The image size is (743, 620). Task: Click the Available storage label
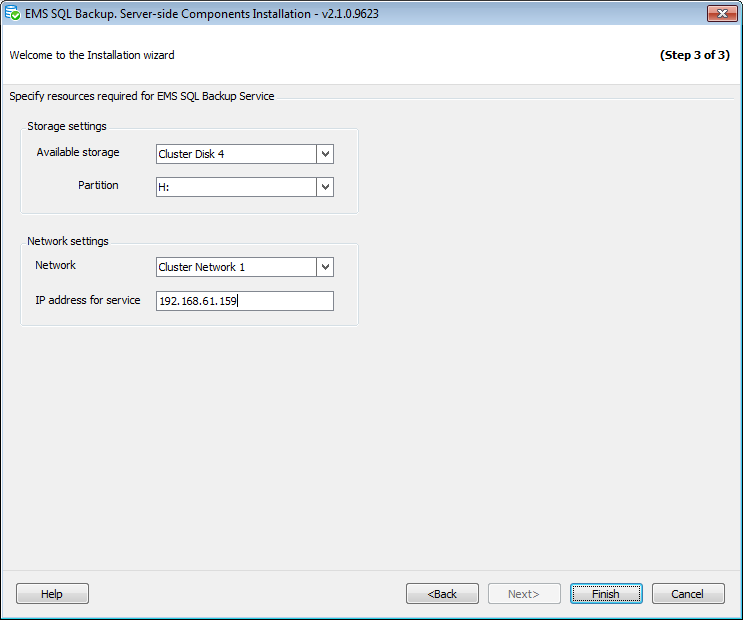click(x=78, y=152)
